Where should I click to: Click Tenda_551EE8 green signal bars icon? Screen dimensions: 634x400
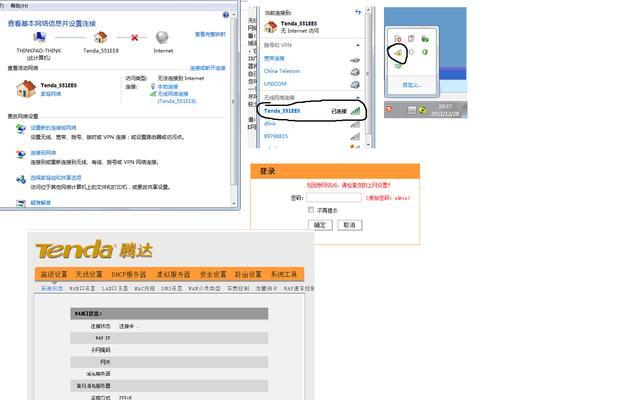click(x=355, y=111)
